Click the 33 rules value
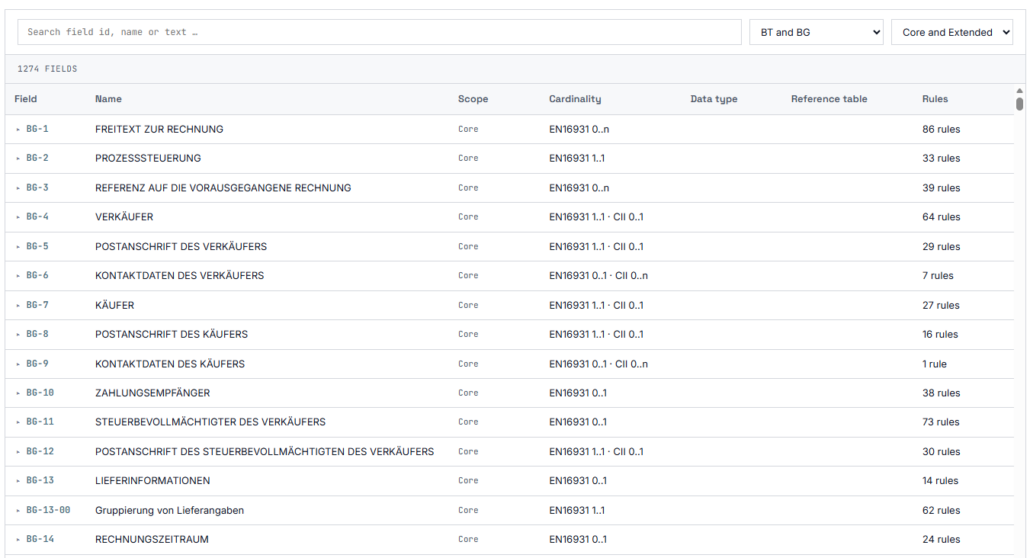 [941, 158]
